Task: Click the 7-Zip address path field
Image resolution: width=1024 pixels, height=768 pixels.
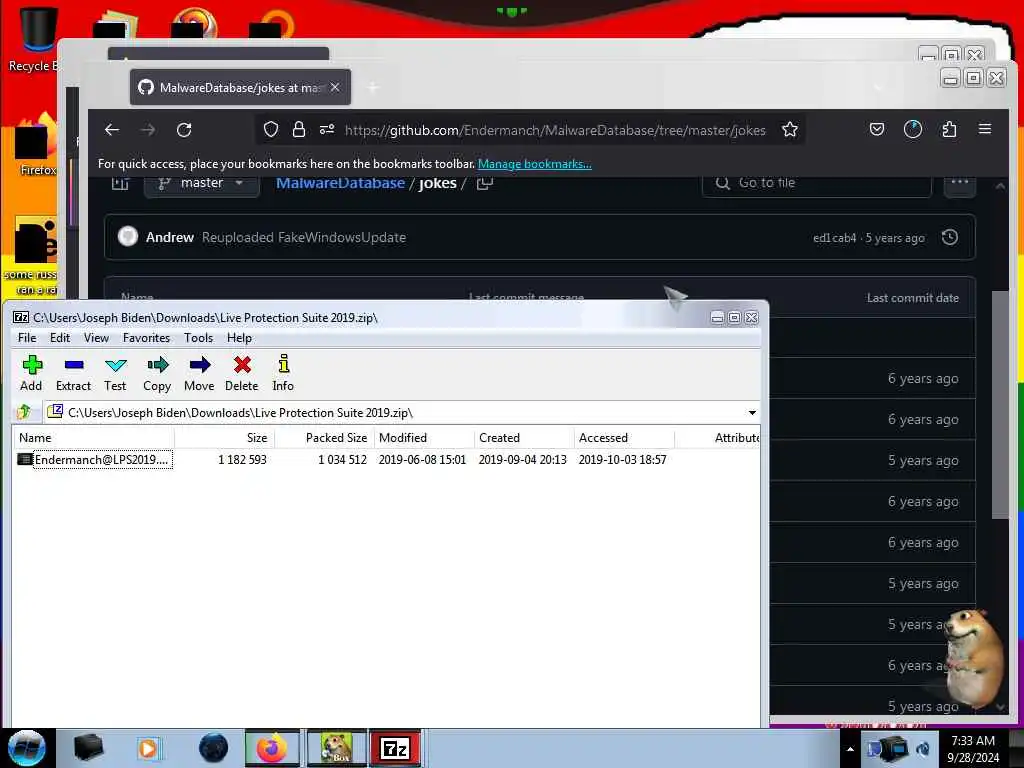Action: pyautogui.click(x=401, y=413)
